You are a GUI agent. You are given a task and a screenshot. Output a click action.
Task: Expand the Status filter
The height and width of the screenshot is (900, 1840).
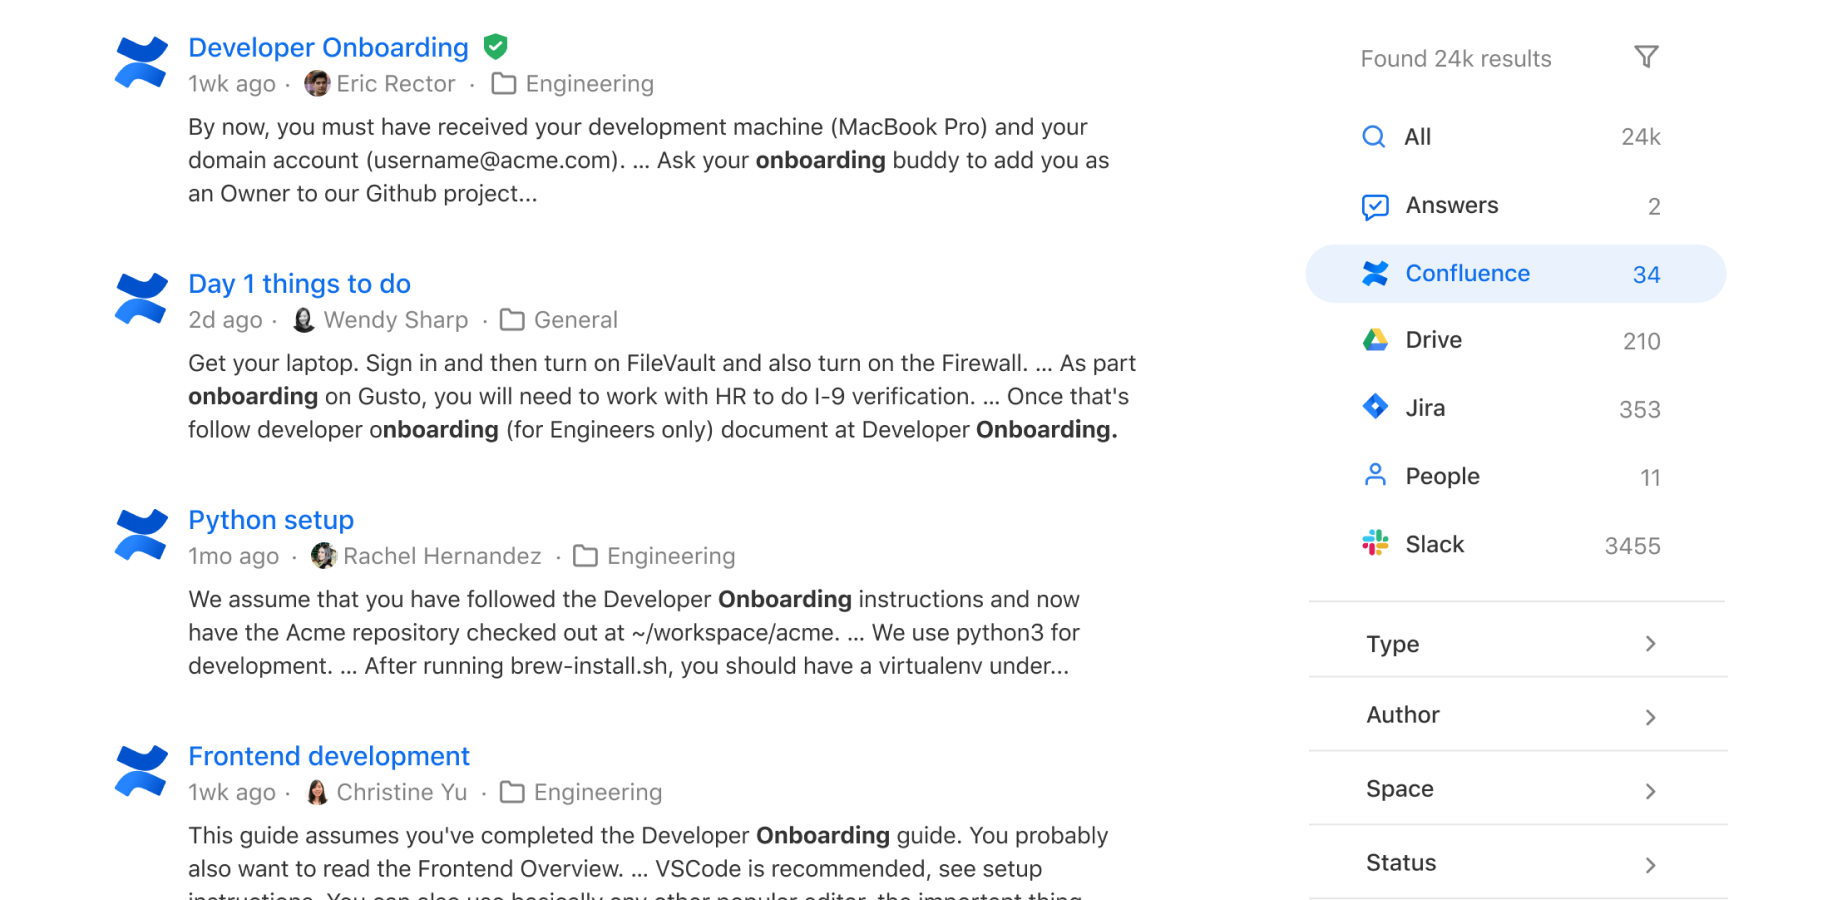pos(1516,863)
